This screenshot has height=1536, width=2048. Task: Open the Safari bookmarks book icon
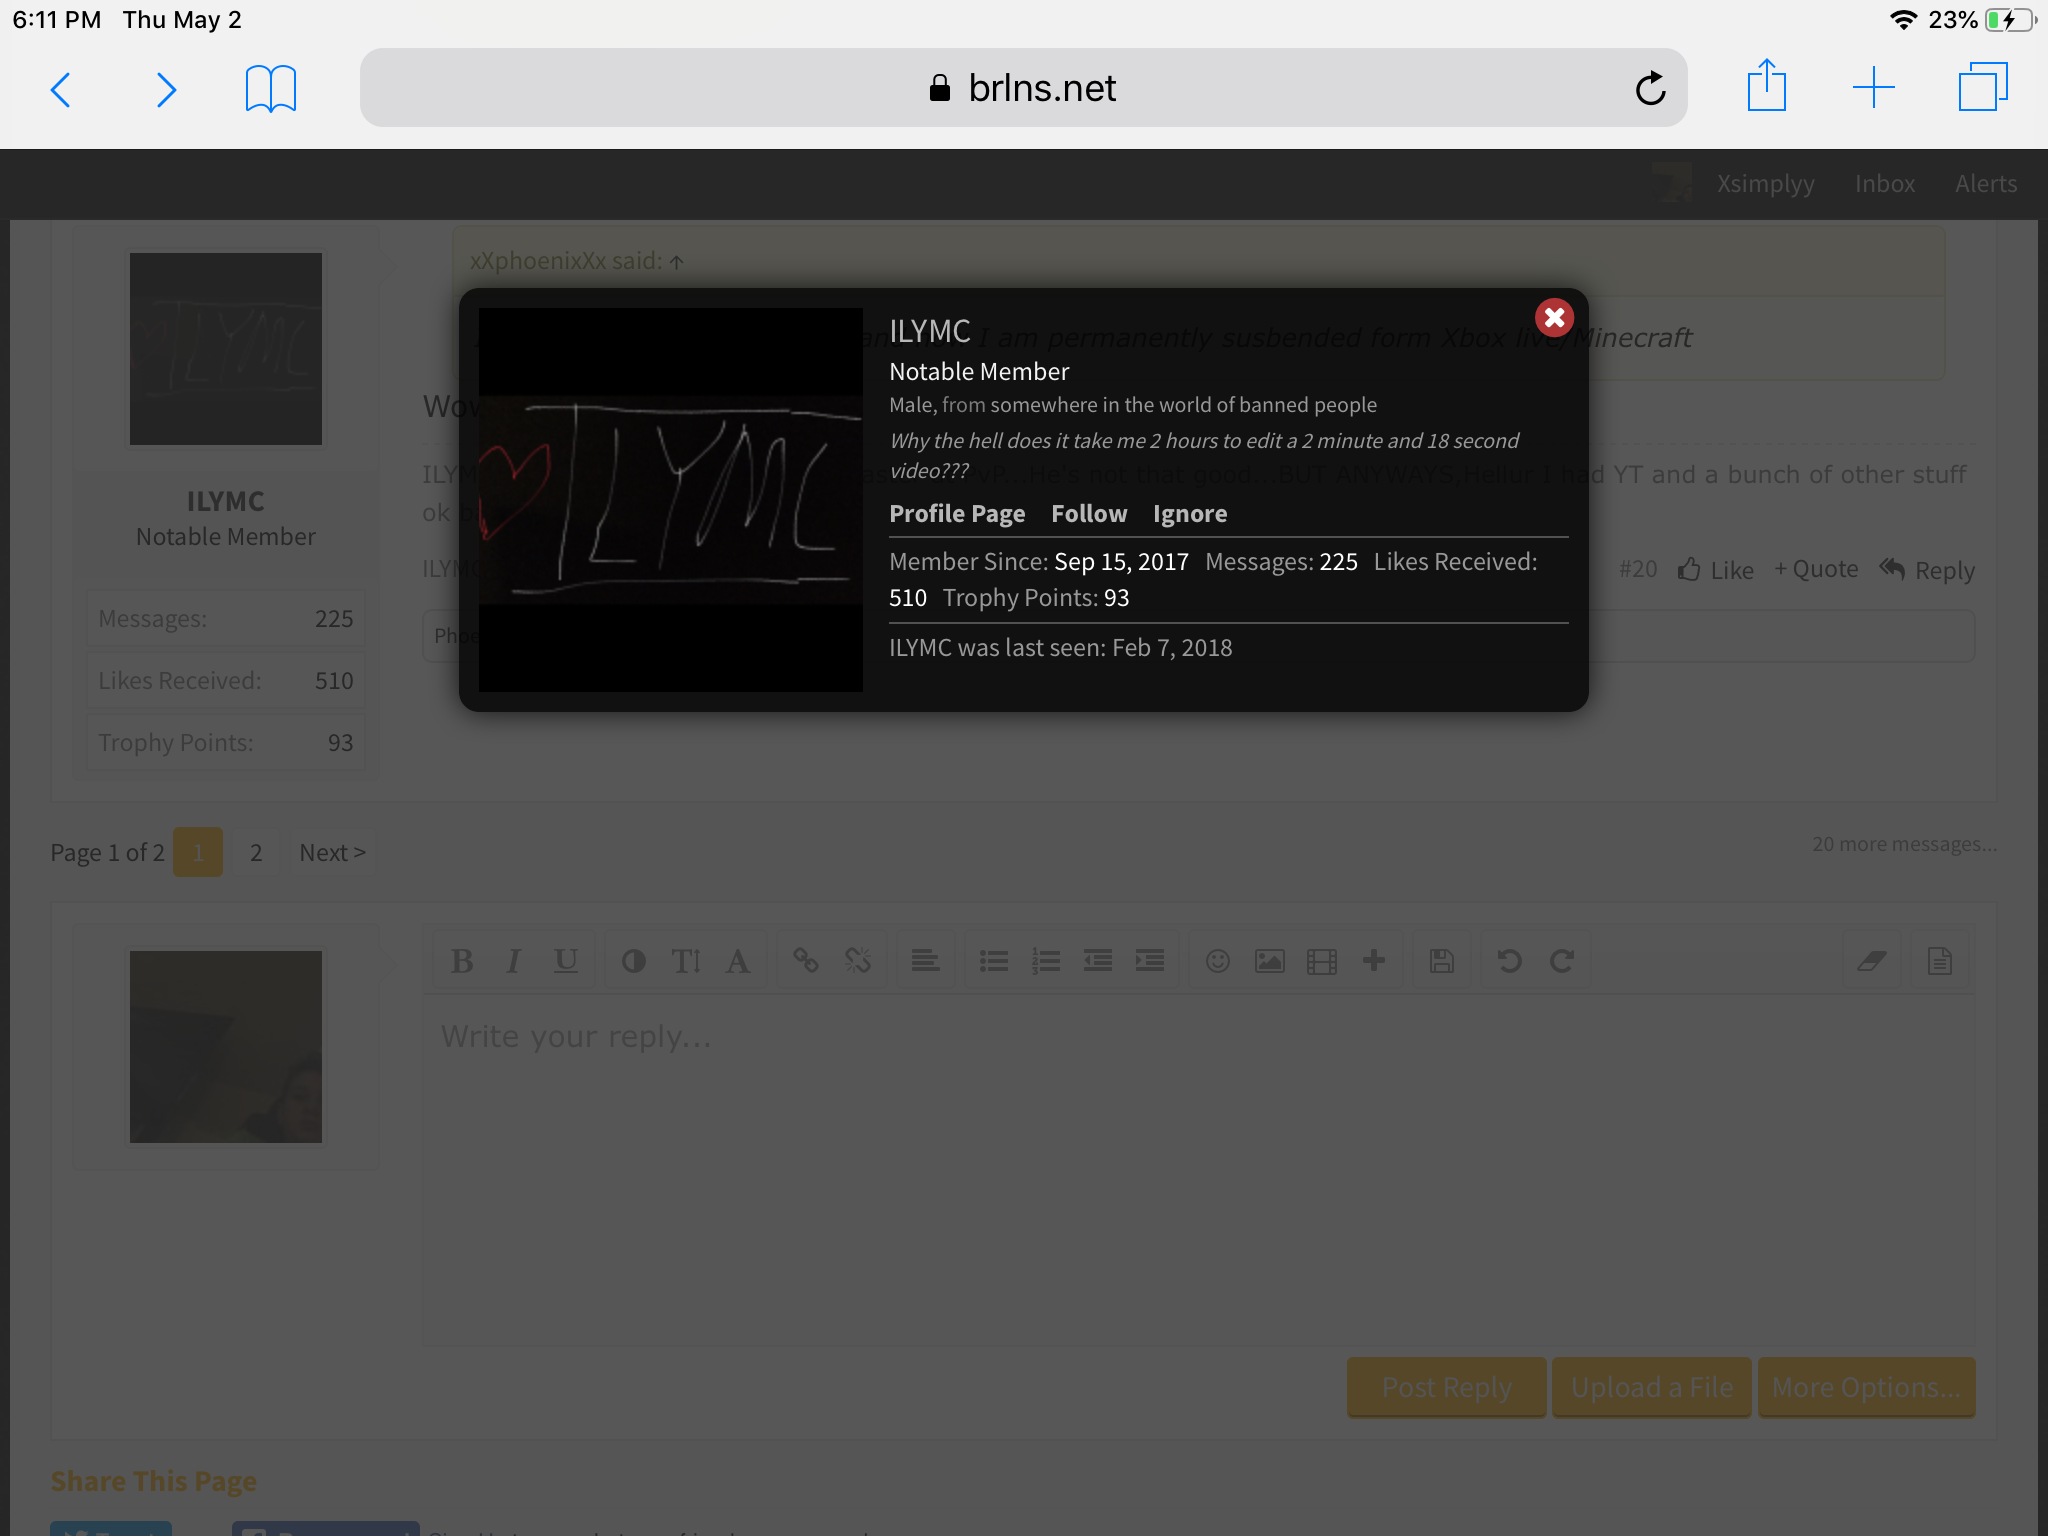point(271,88)
